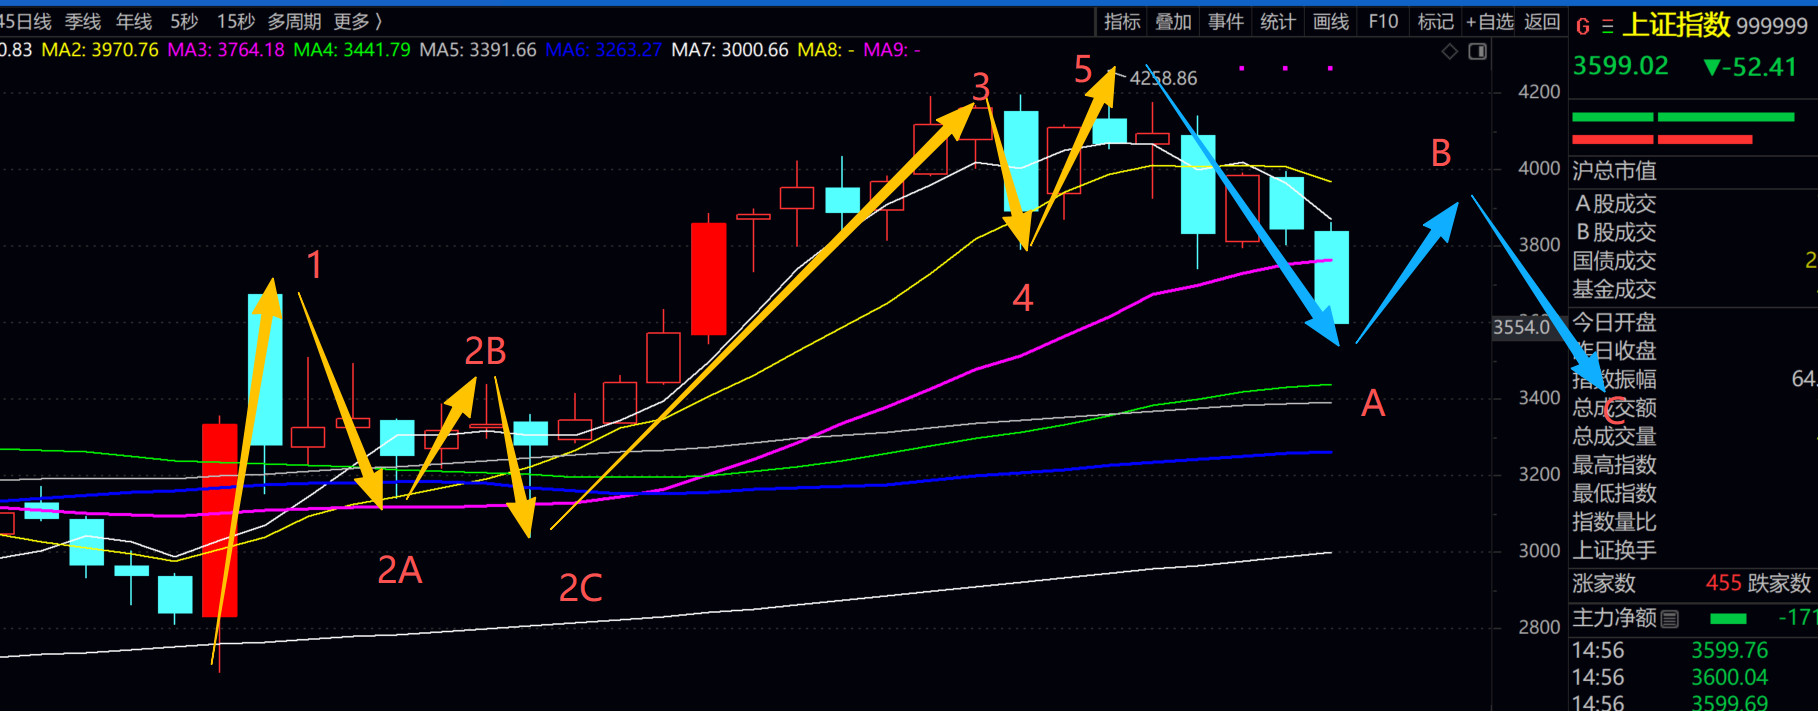
Task: Click the 叠加 overlay button
Action: [x=1174, y=22]
